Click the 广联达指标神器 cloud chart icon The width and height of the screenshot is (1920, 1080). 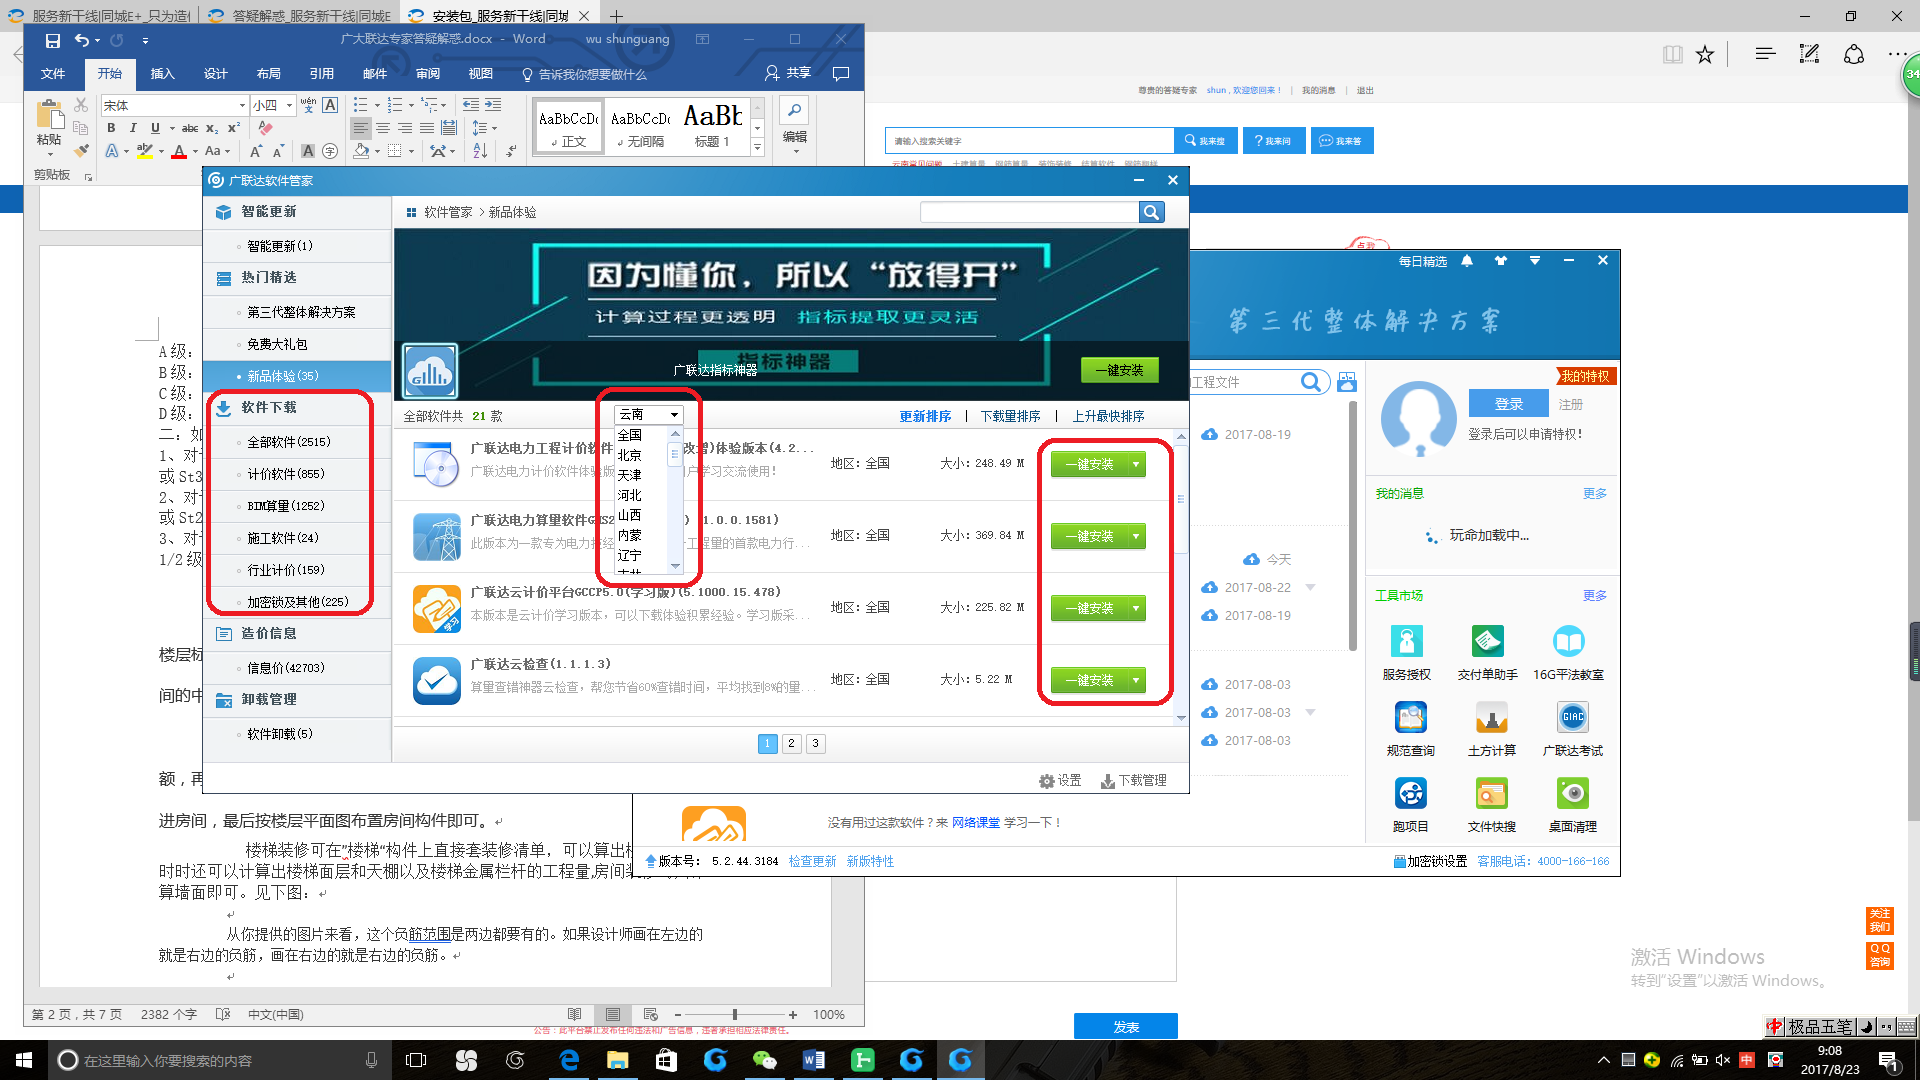pyautogui.click(x=430, y=372)
